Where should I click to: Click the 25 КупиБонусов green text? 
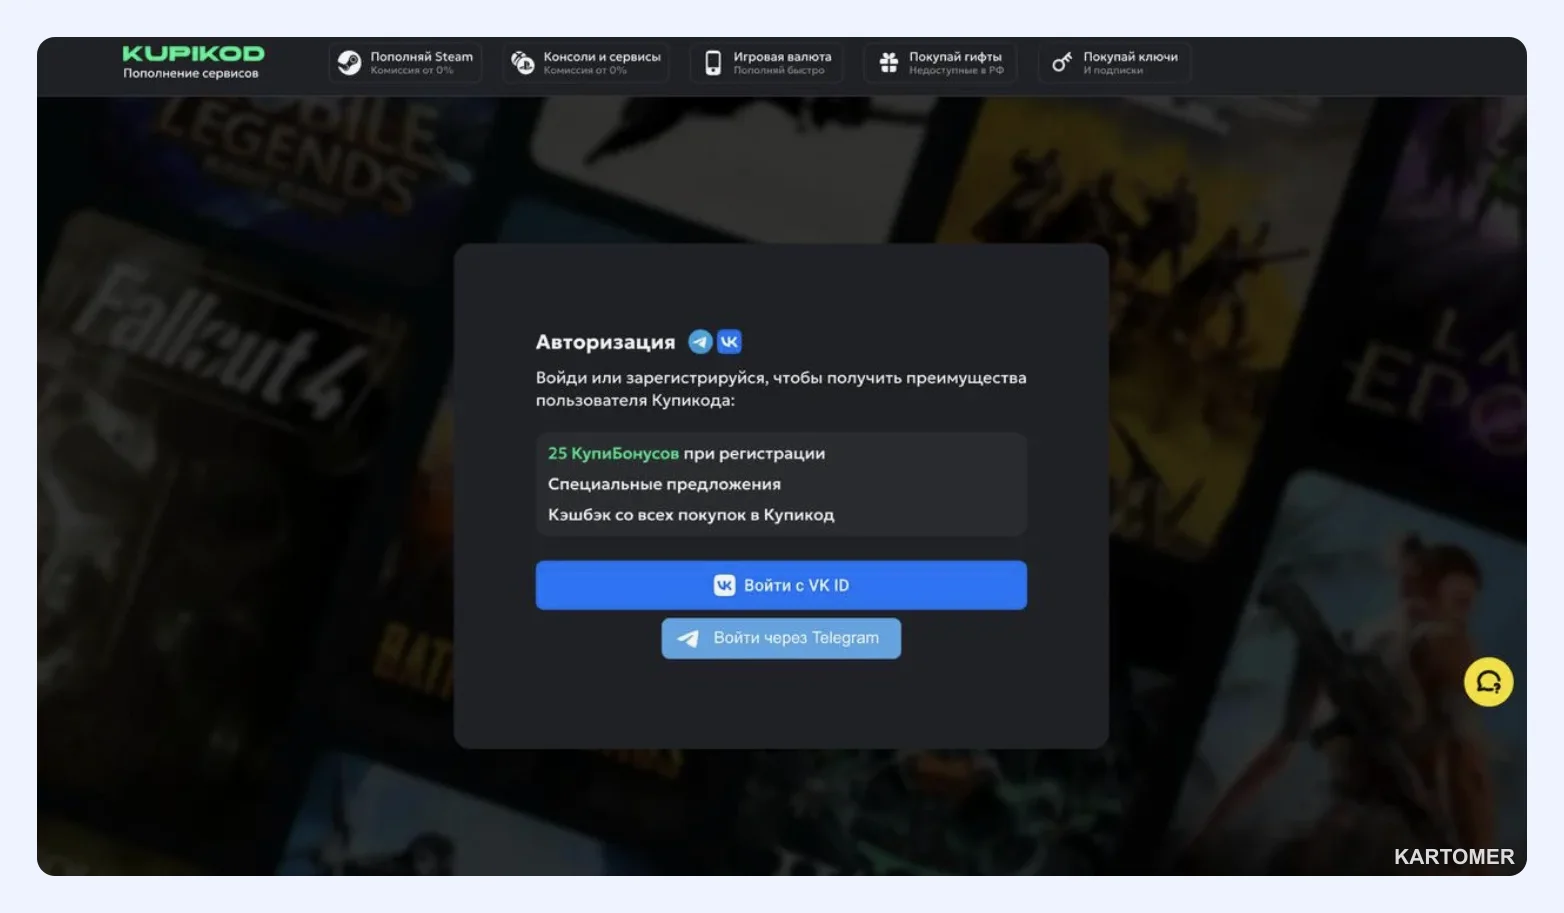tap(613, 453)
